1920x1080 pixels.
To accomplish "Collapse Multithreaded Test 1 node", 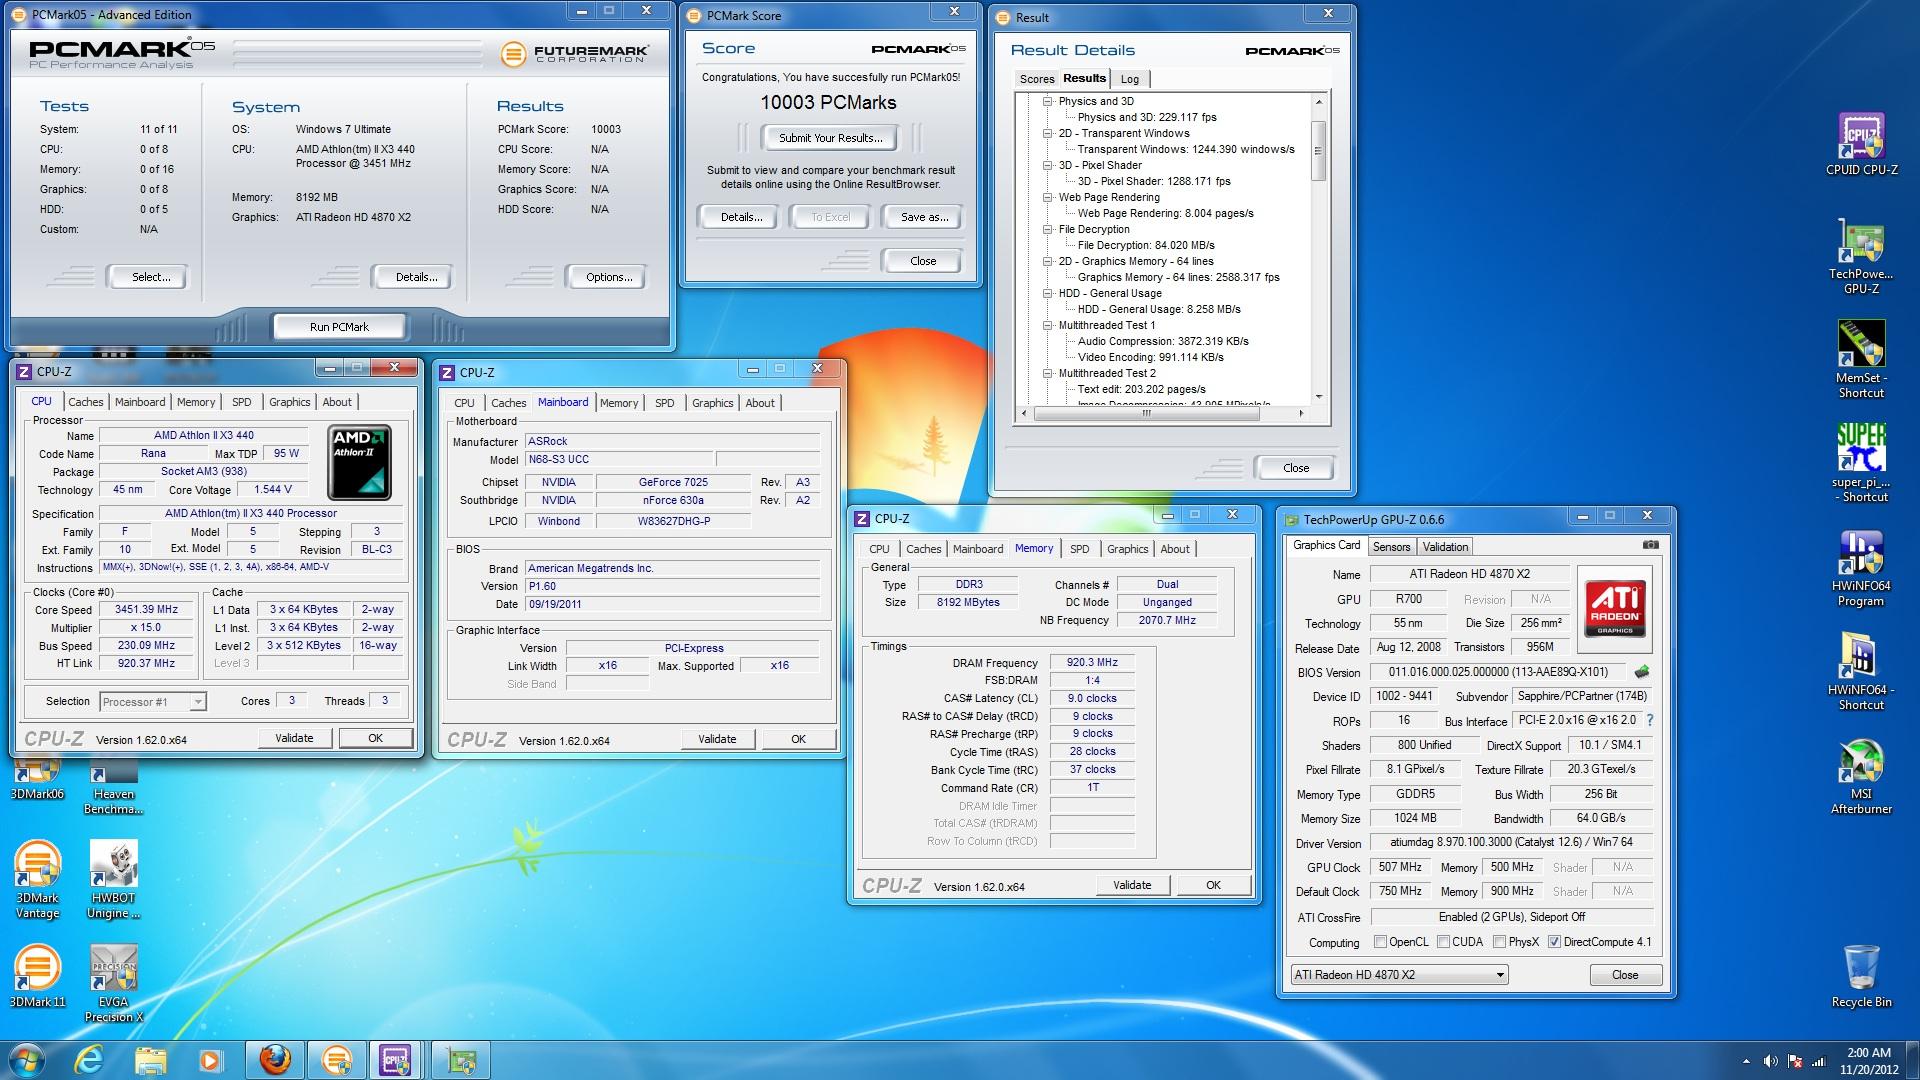I will [x=1048, y=325].
